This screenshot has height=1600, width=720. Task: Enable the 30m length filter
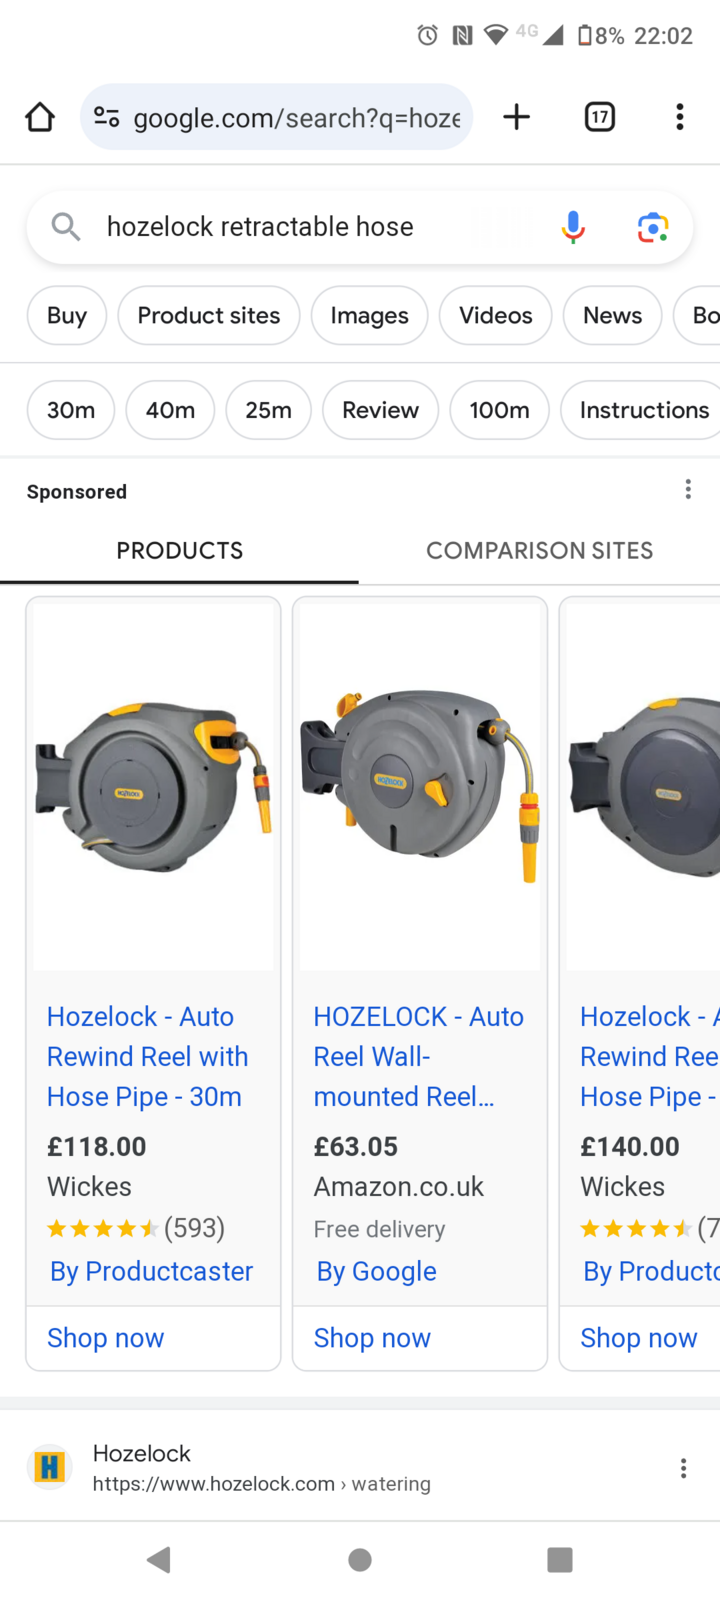click(x=70, y=410)
